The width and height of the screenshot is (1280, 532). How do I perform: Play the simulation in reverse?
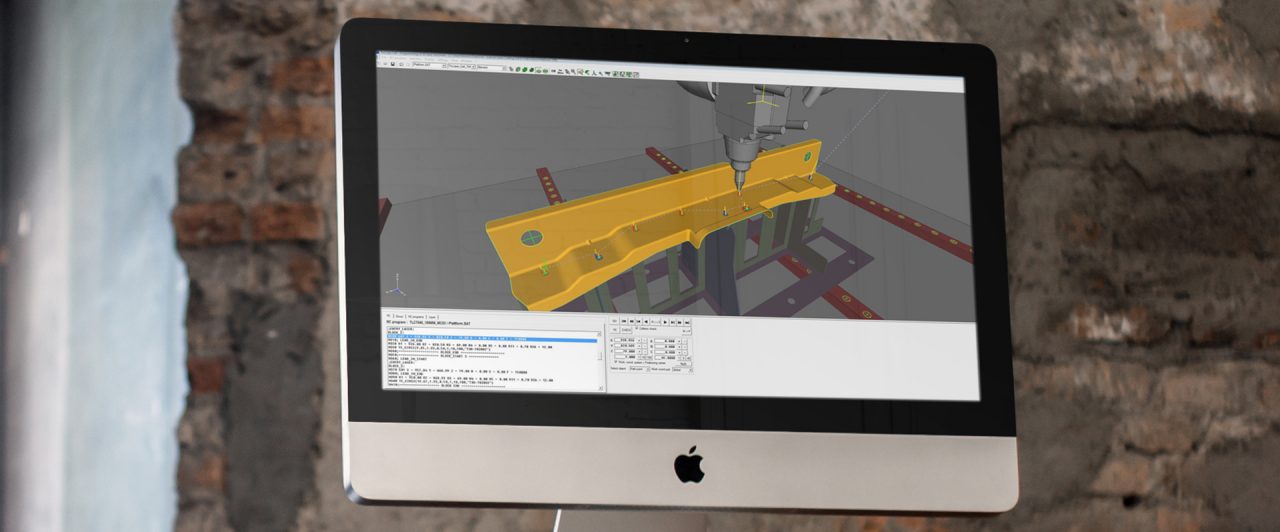coord(646,322)
